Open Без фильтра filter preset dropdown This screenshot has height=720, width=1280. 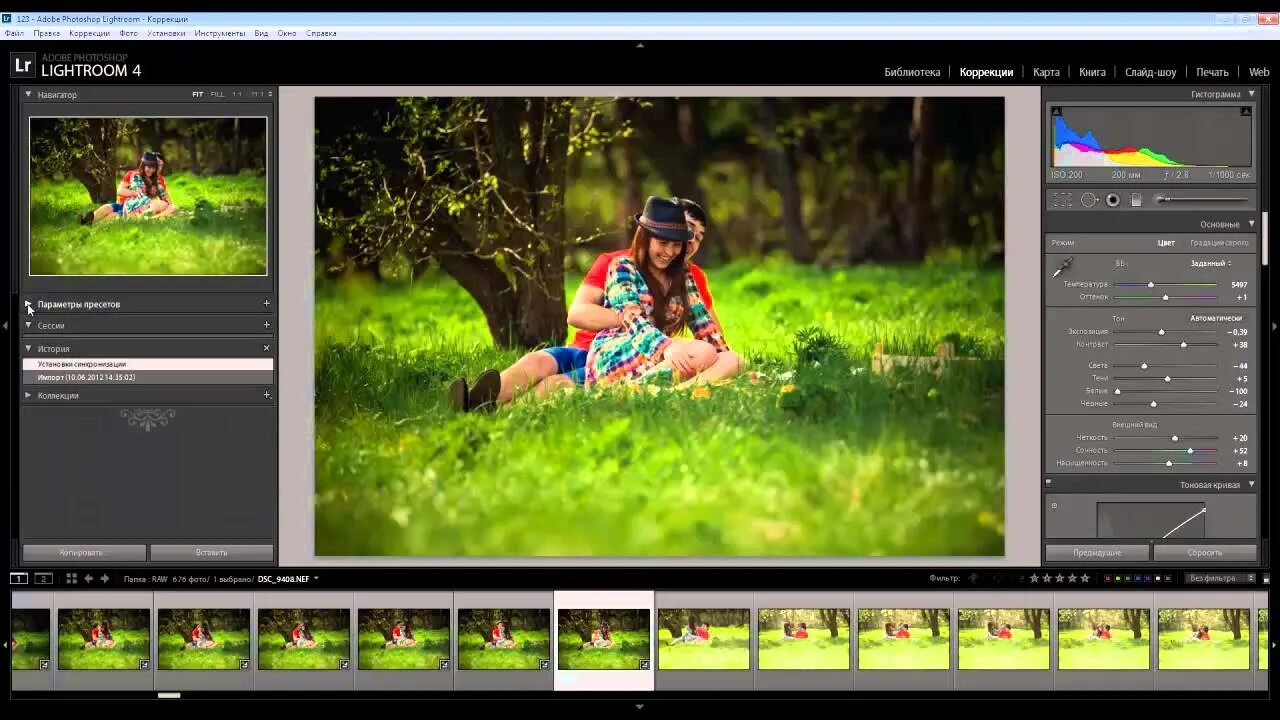1222,578
